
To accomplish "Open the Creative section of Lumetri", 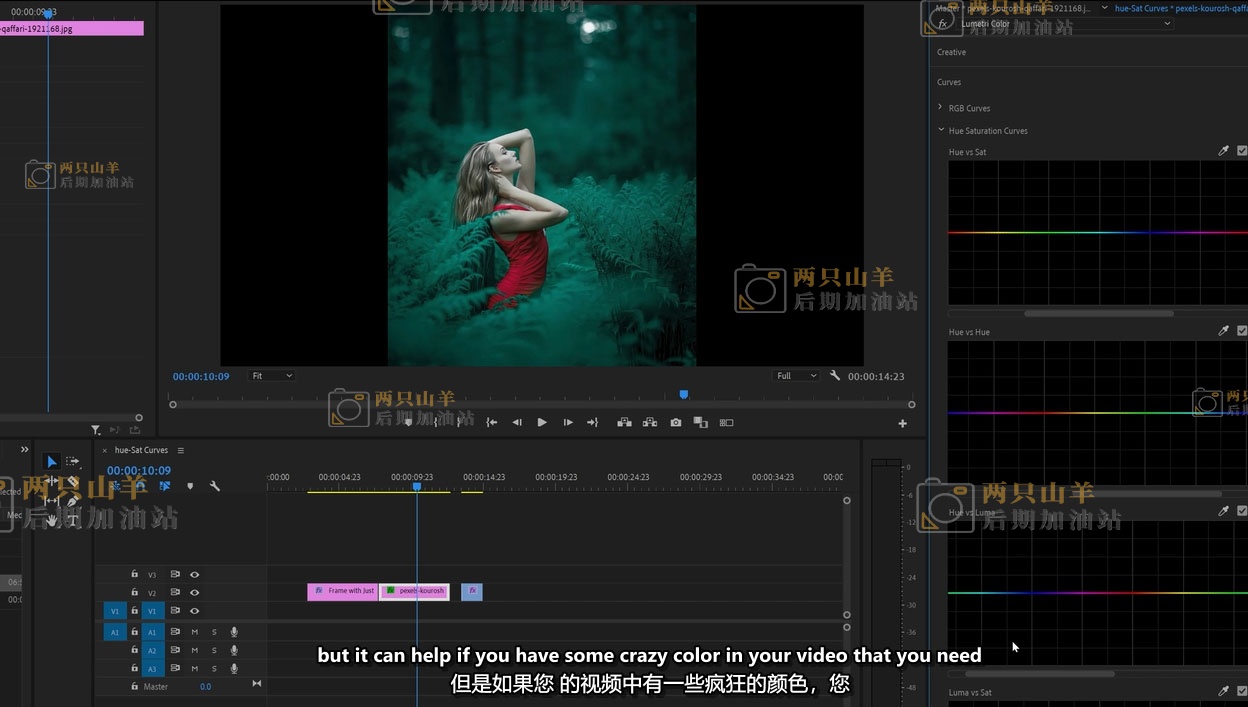I will pos(951,52).
